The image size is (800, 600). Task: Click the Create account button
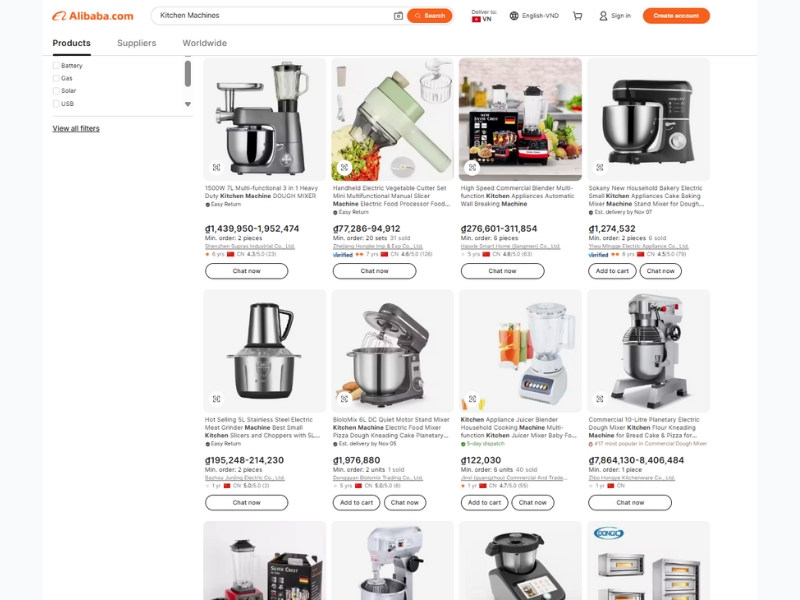676,16
